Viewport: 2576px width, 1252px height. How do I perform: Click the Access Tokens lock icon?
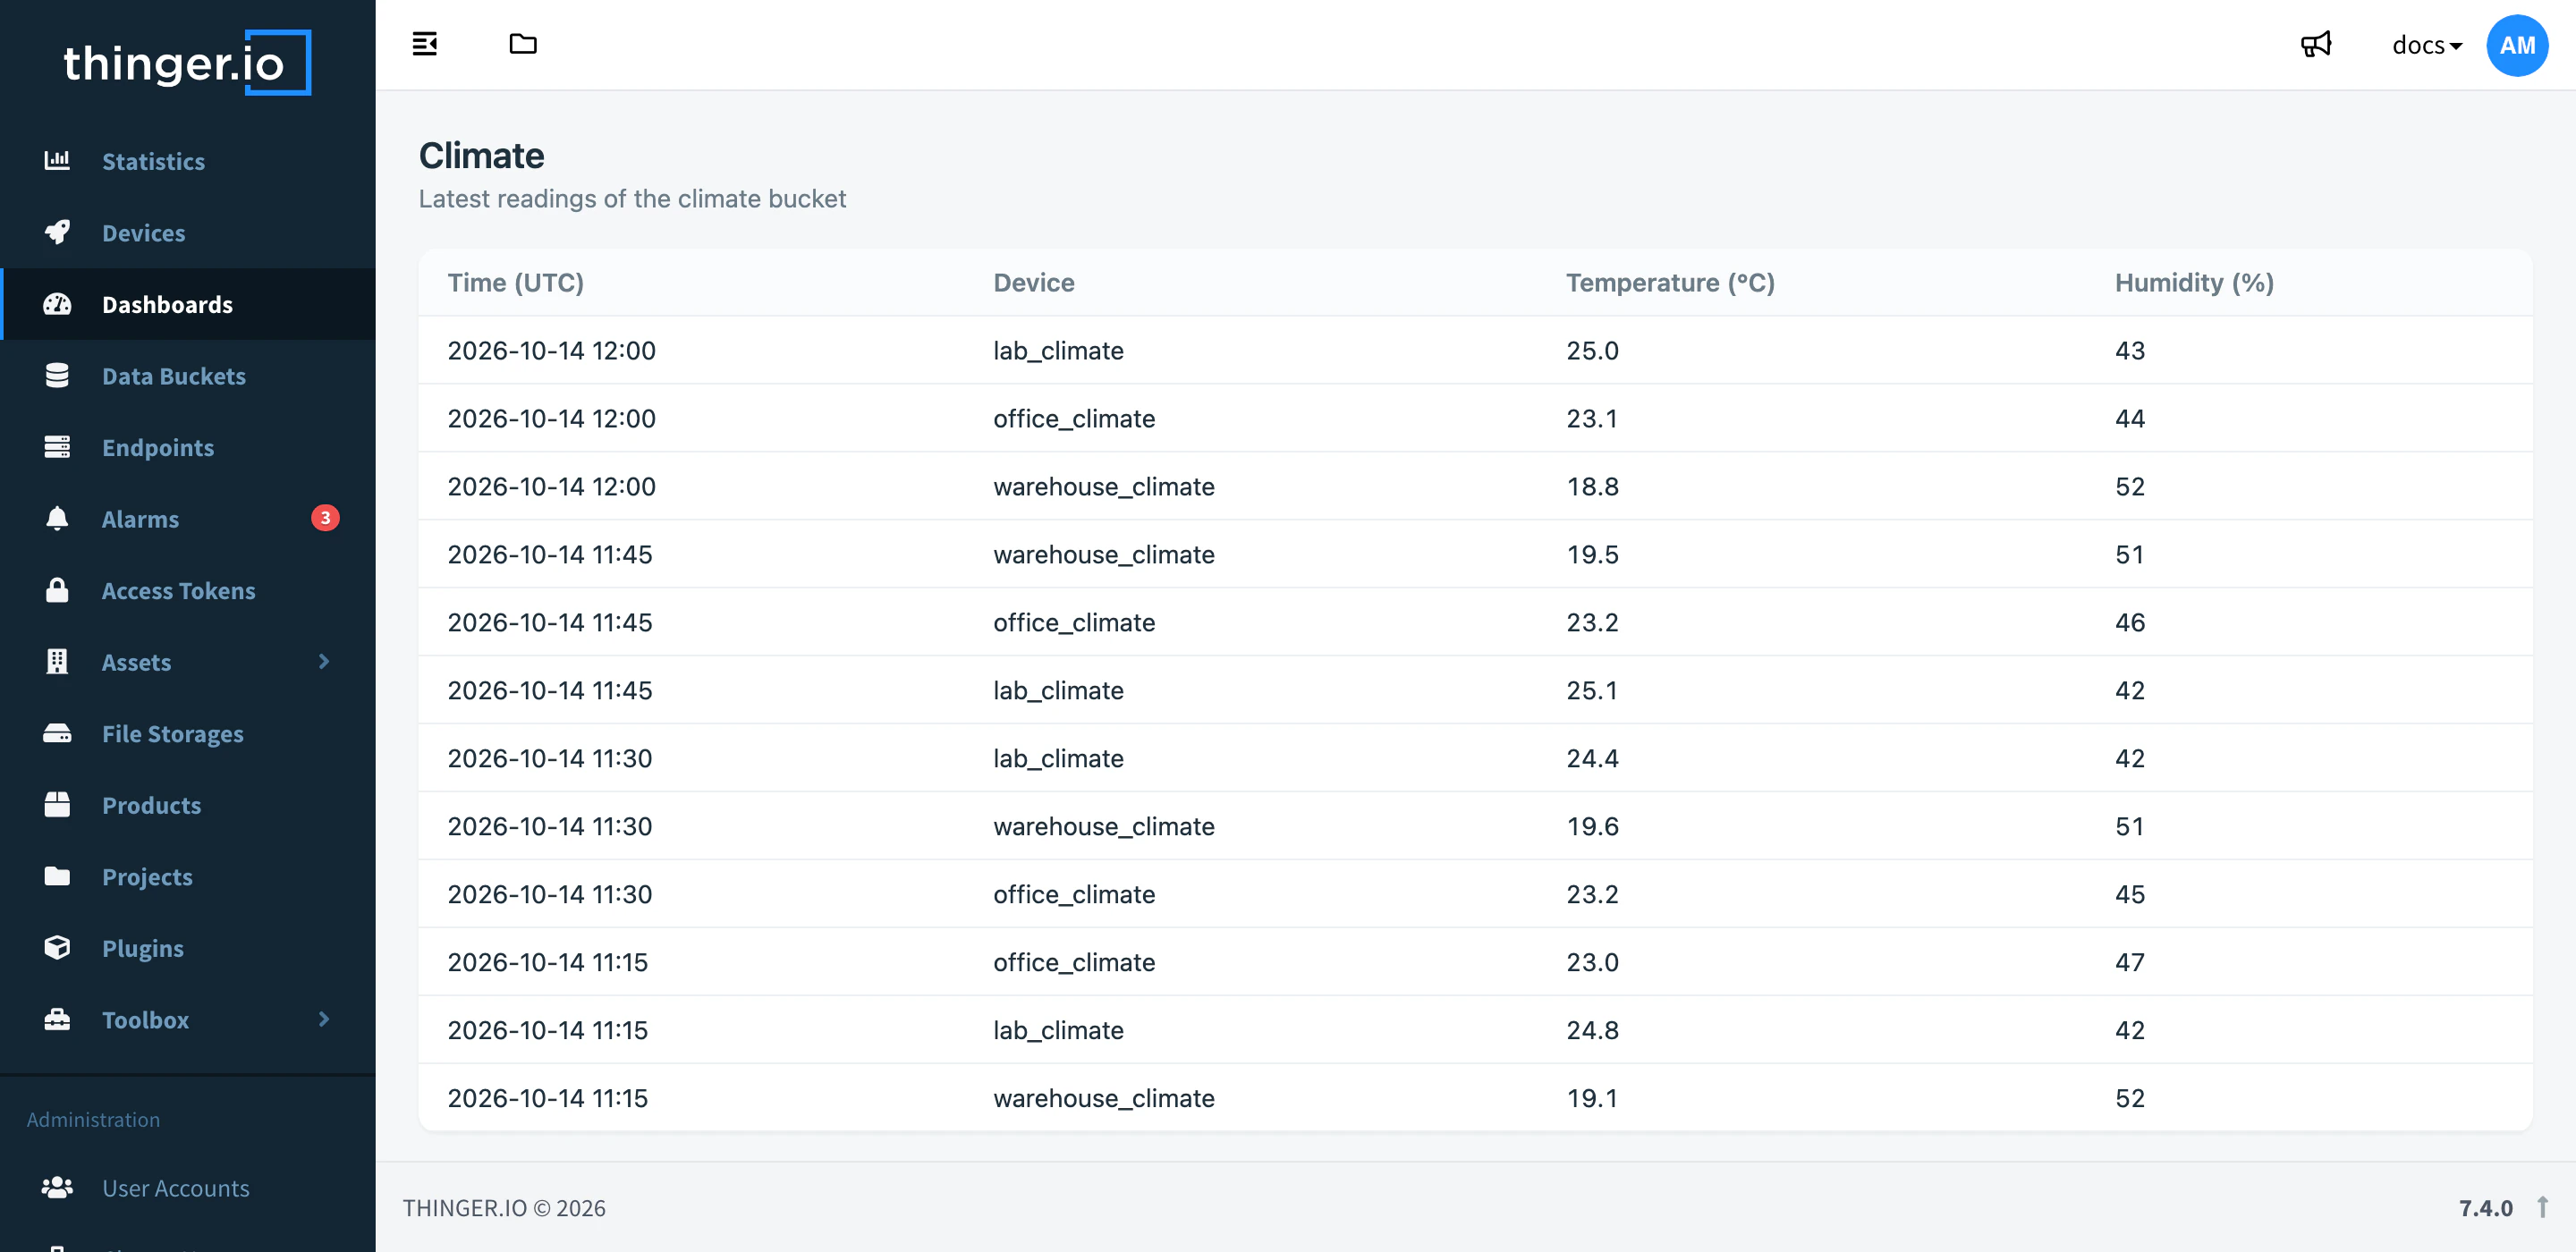pos(57,590)
